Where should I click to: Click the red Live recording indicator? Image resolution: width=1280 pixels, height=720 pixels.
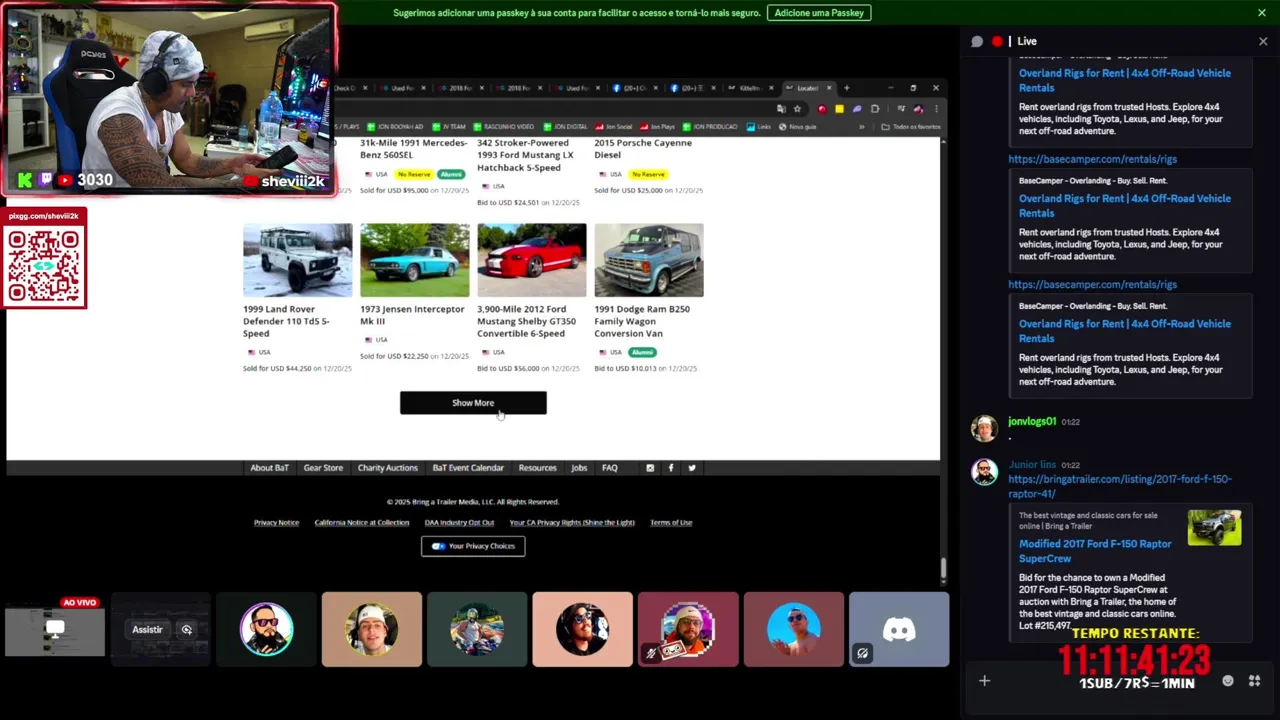pos(997,41)
